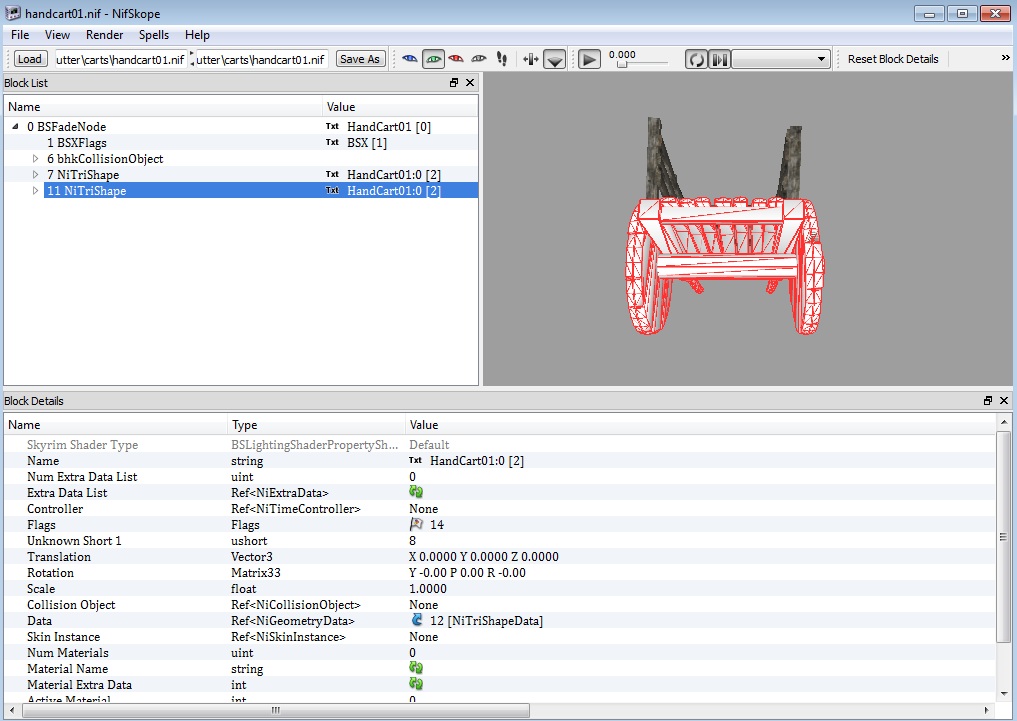1017x721 pixels.
Task: Show hidden toolbar items via double chevron
Action: coord(1005,58)
